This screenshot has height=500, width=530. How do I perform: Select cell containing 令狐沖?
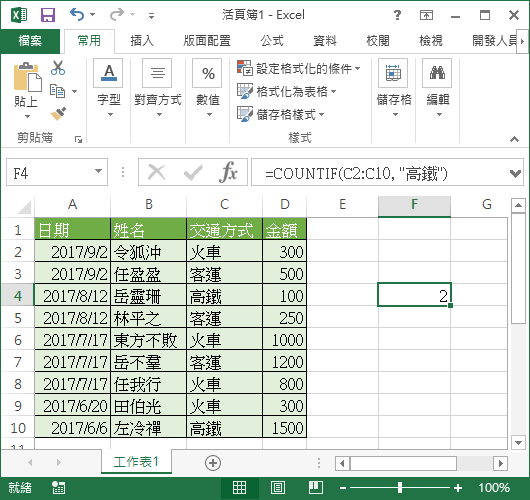pyautogui.click(x=148, y=252)
